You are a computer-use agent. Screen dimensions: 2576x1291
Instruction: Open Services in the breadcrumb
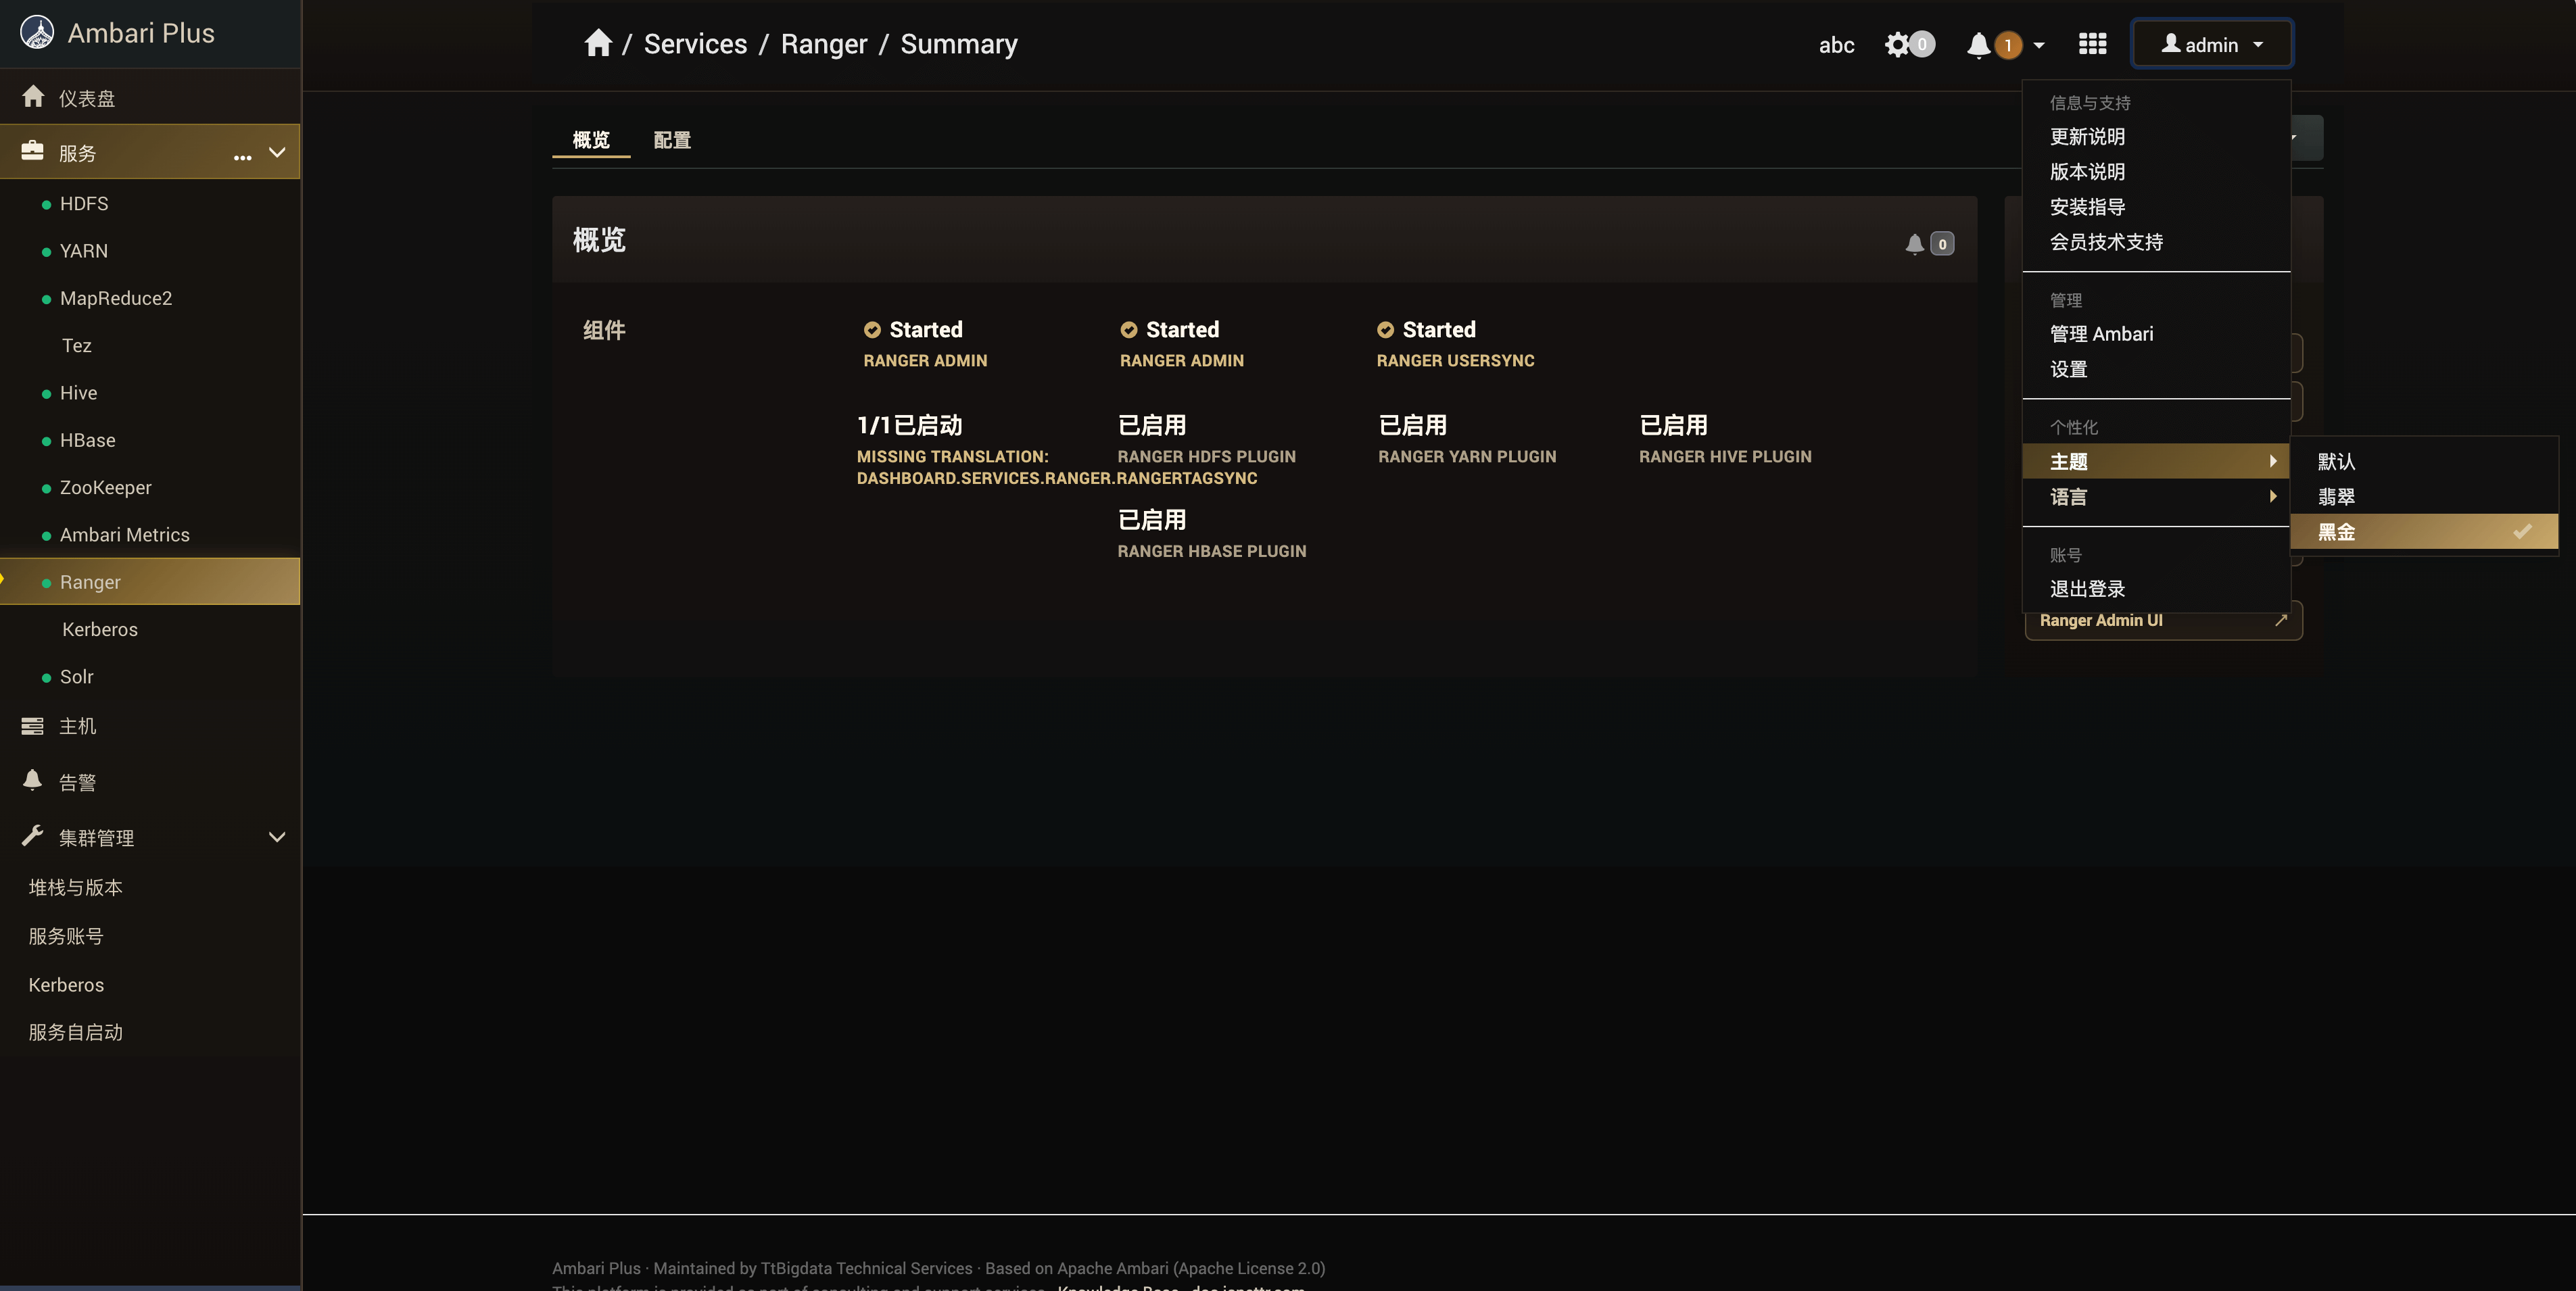tap(695, 44)
